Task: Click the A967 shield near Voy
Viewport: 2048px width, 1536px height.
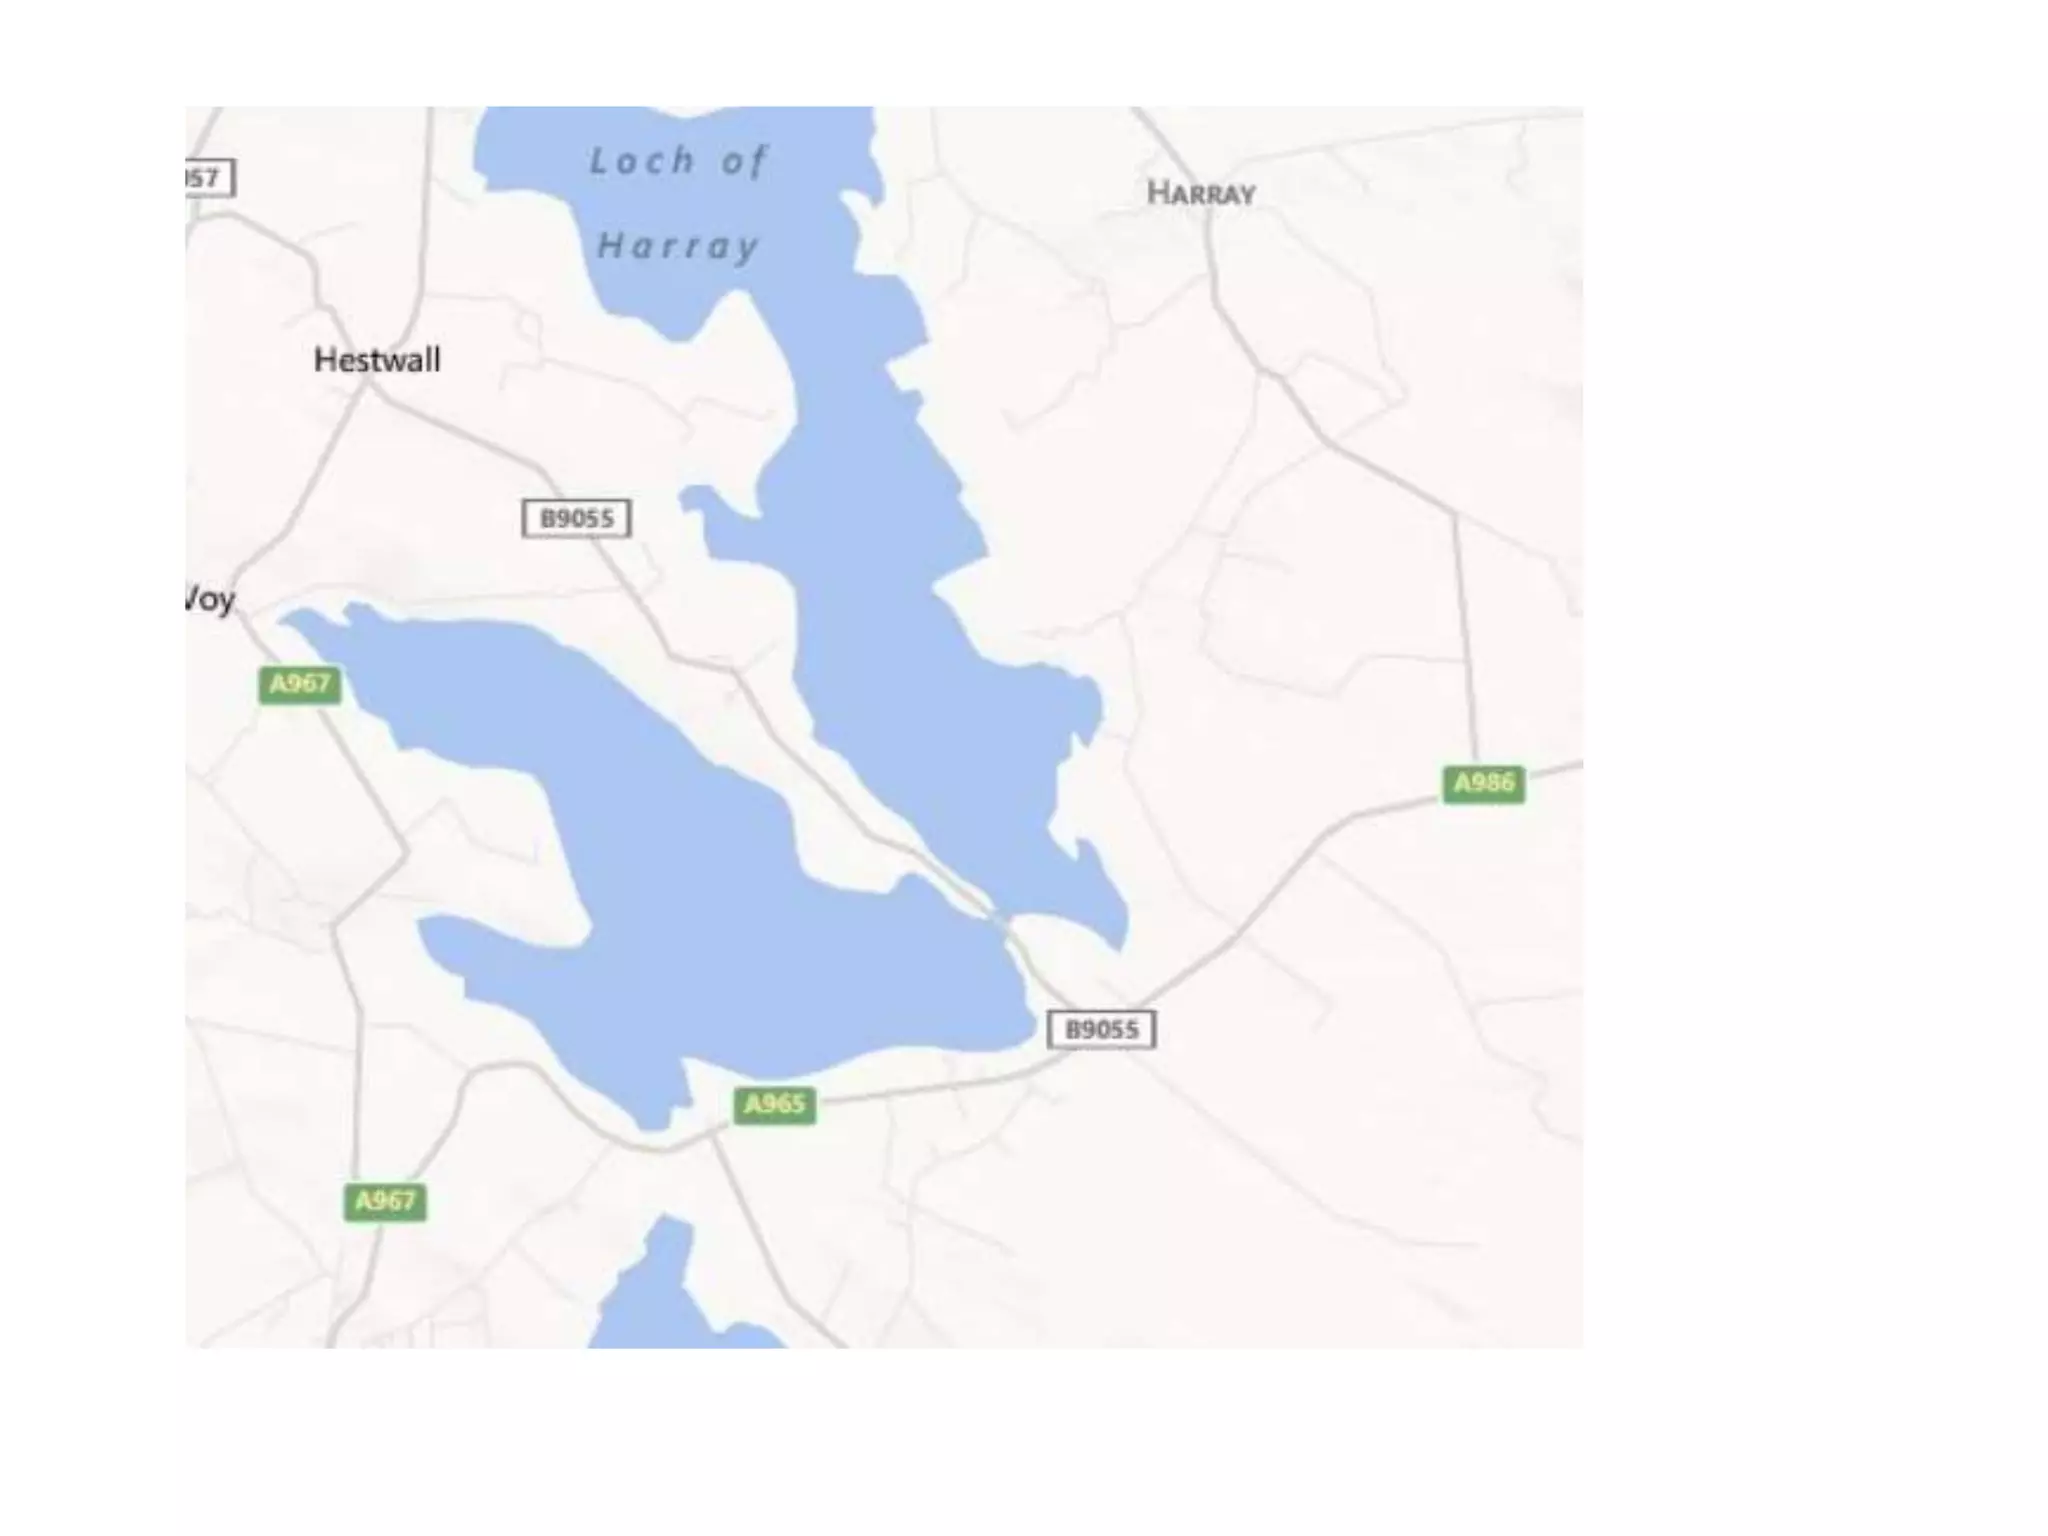Action: point(300,684)
